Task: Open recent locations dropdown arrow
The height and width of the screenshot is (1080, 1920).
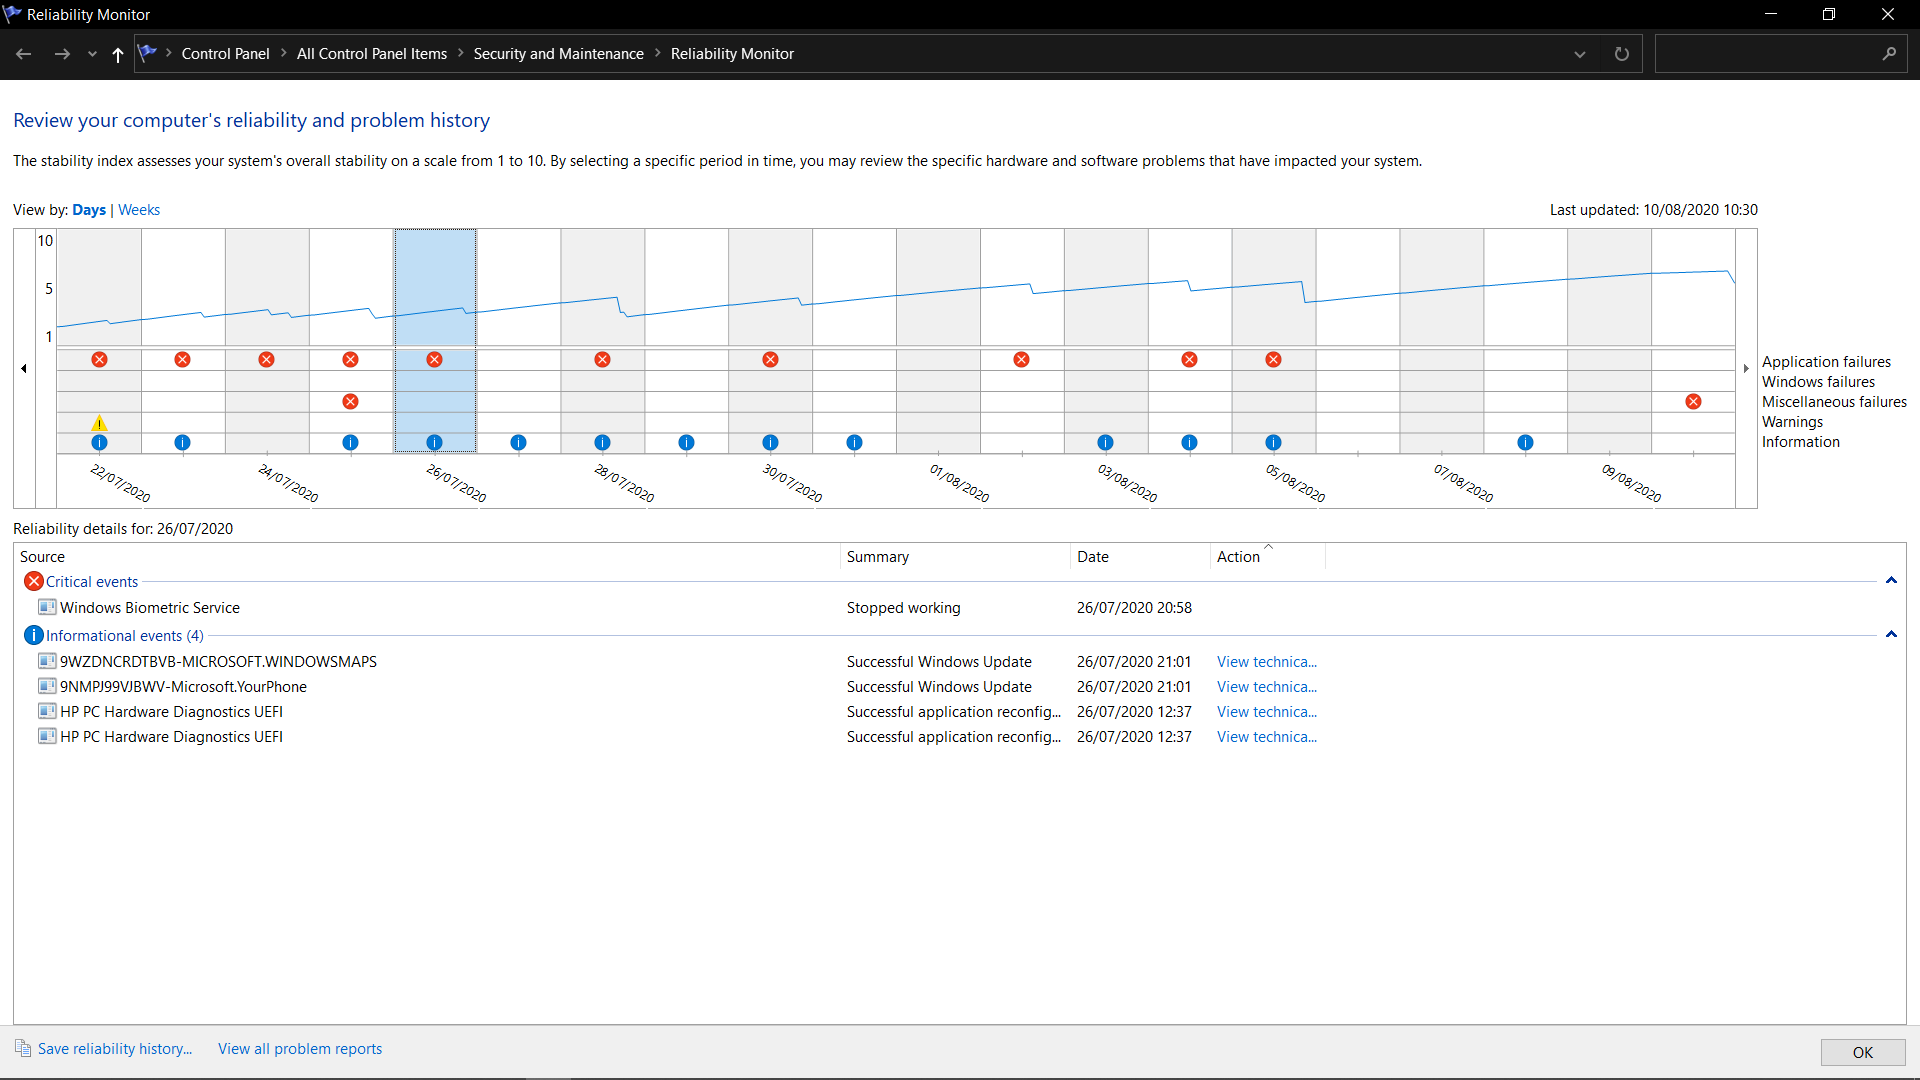Action: (92, 54)
